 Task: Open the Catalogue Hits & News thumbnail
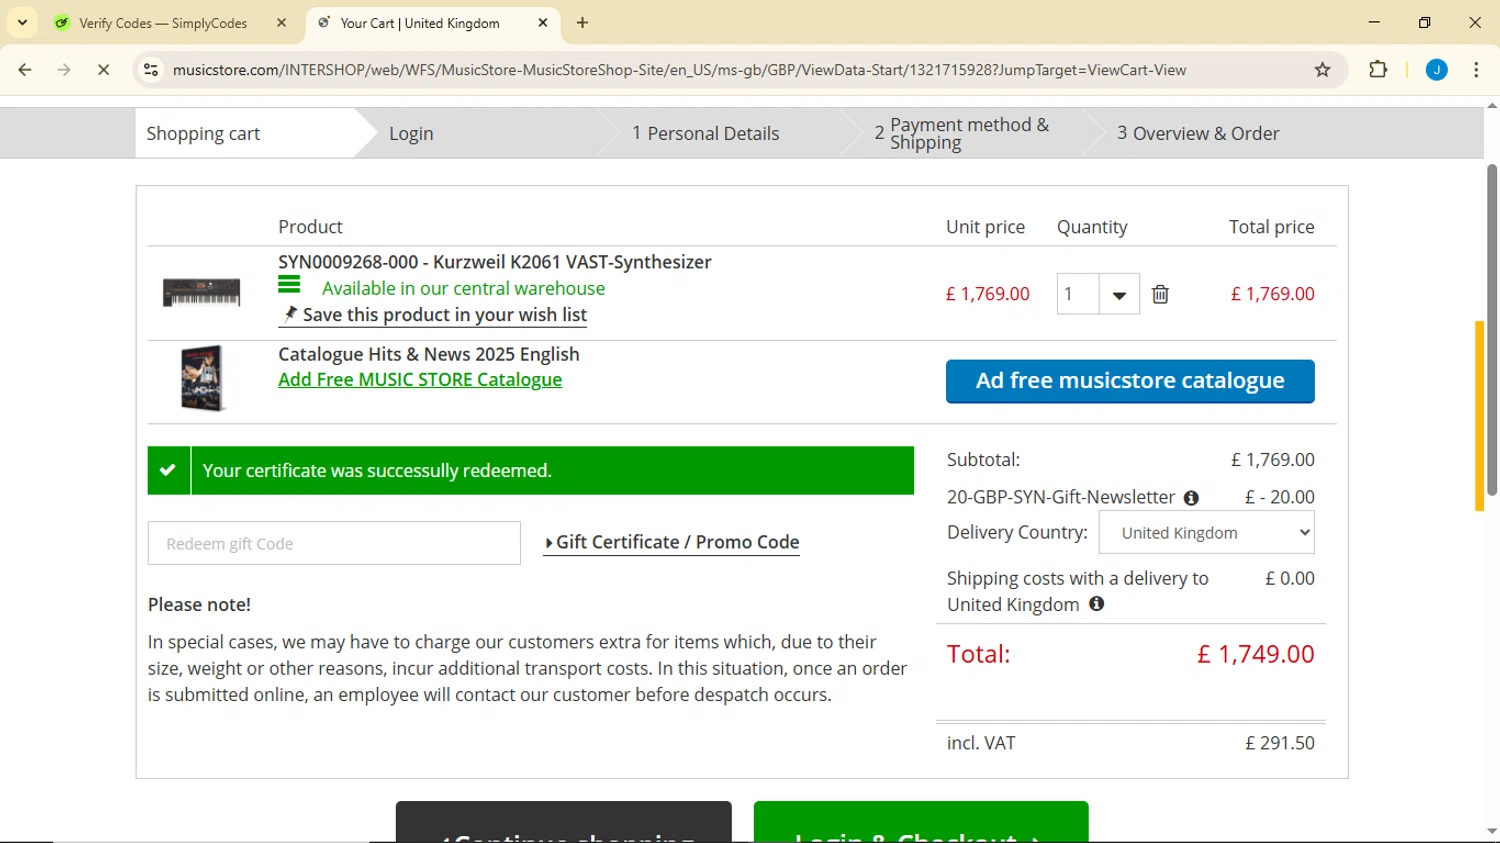(x=203, y=378)
